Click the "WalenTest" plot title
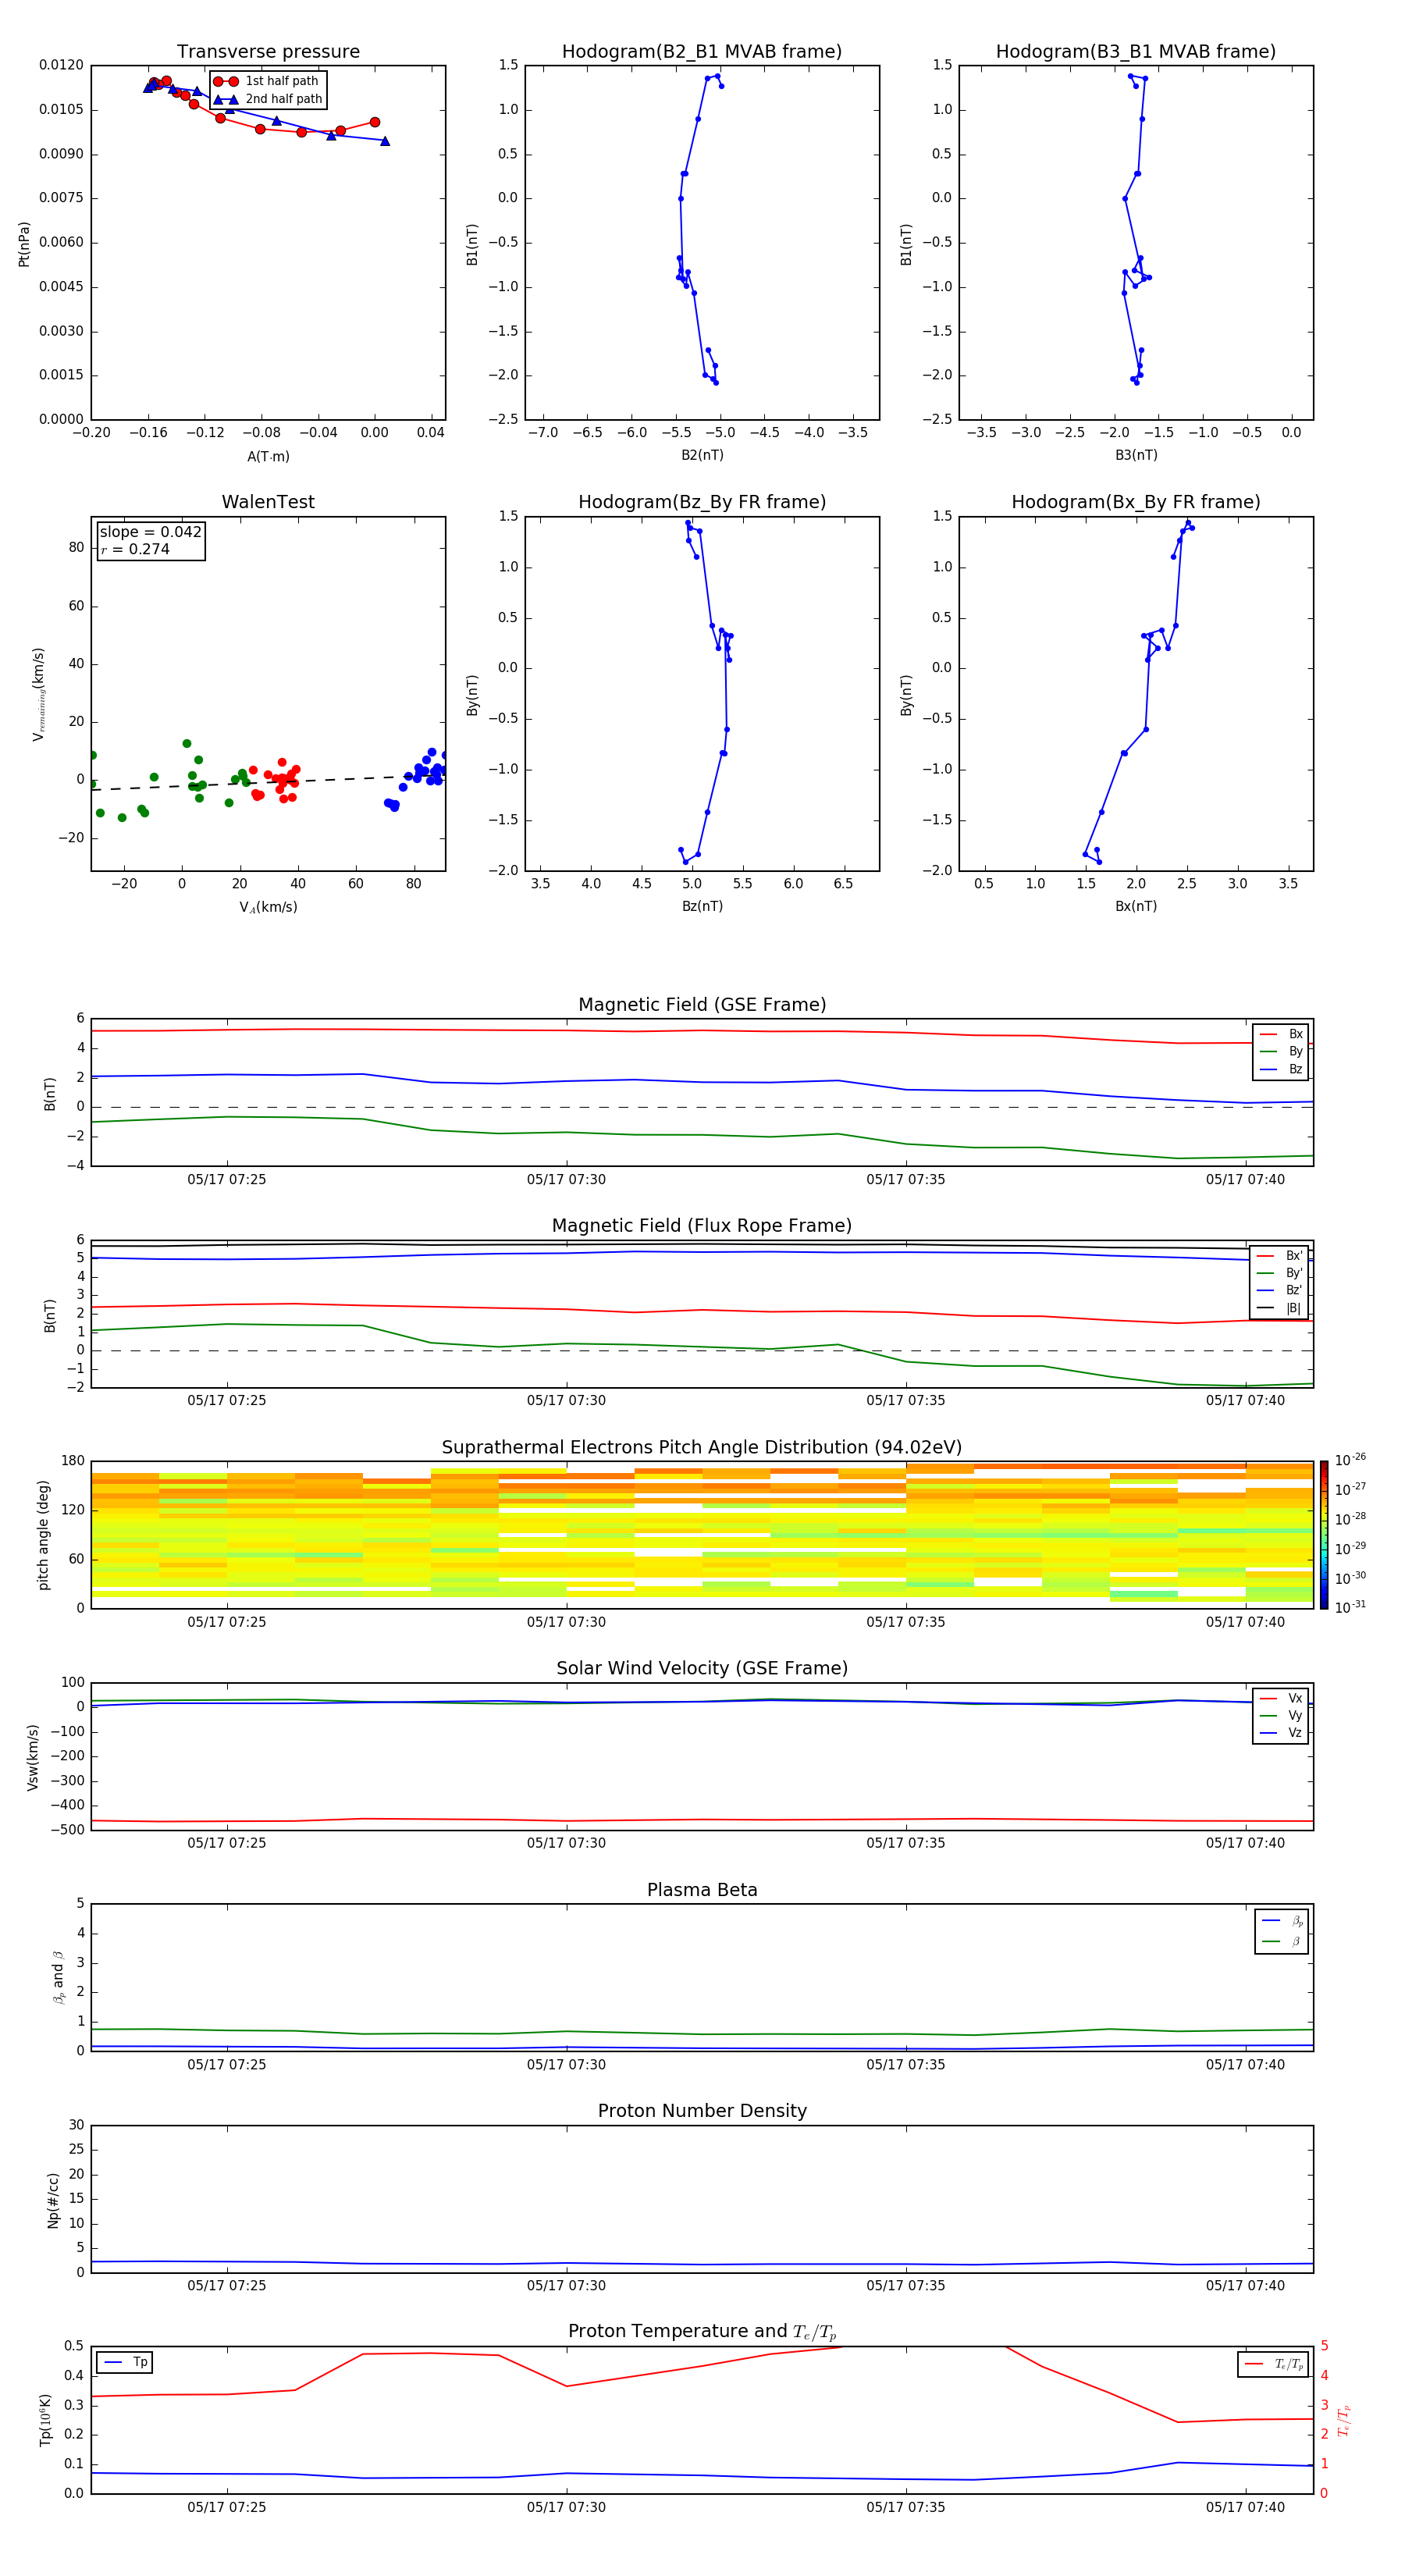Image resolution: width=1405 pixels, height=2576 pixels. [x=268, y=502]
